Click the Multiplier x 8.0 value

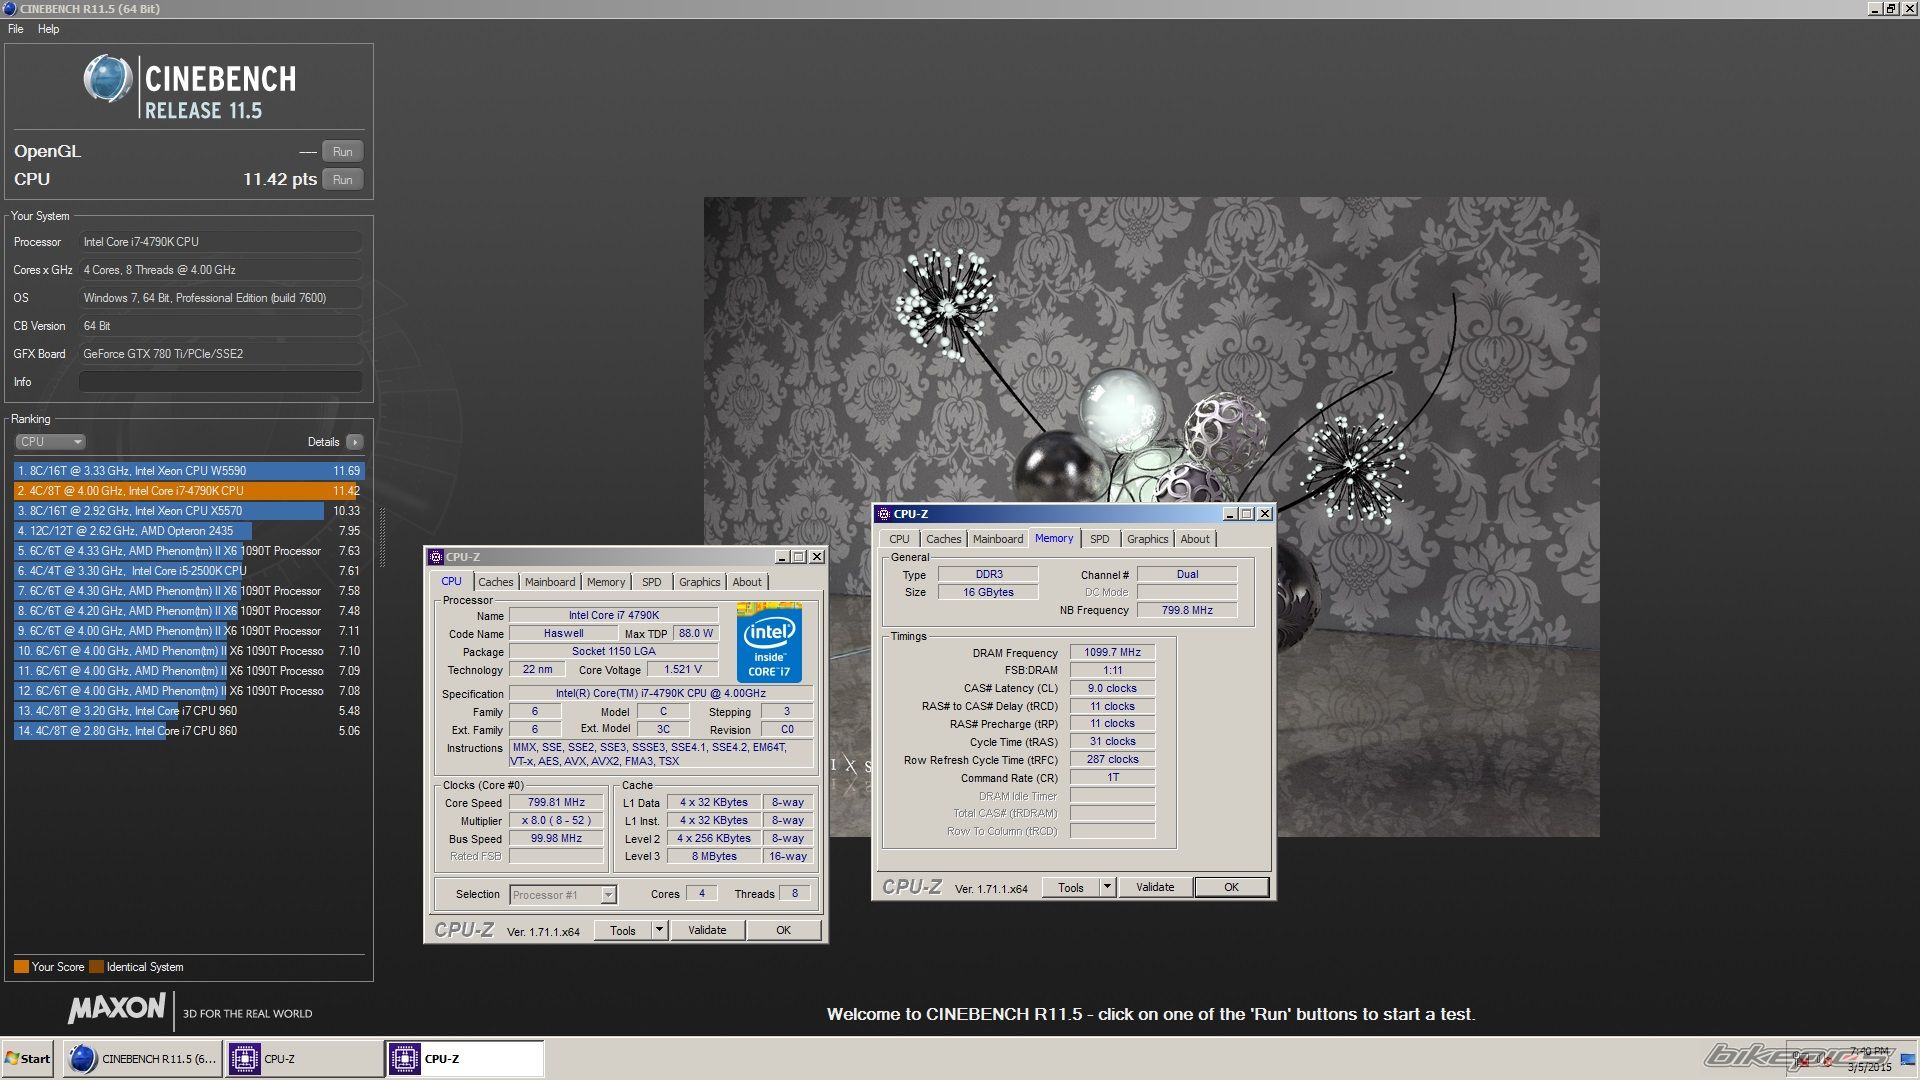pyautogui.click(x=557, y=821)
